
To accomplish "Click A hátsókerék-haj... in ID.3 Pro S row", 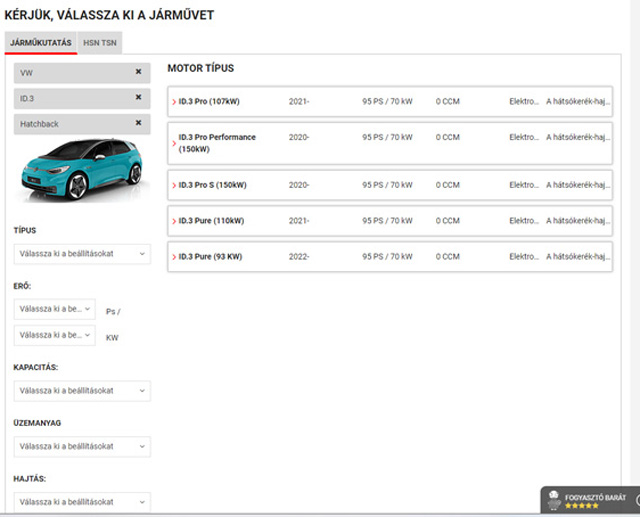I will point(578,185).
